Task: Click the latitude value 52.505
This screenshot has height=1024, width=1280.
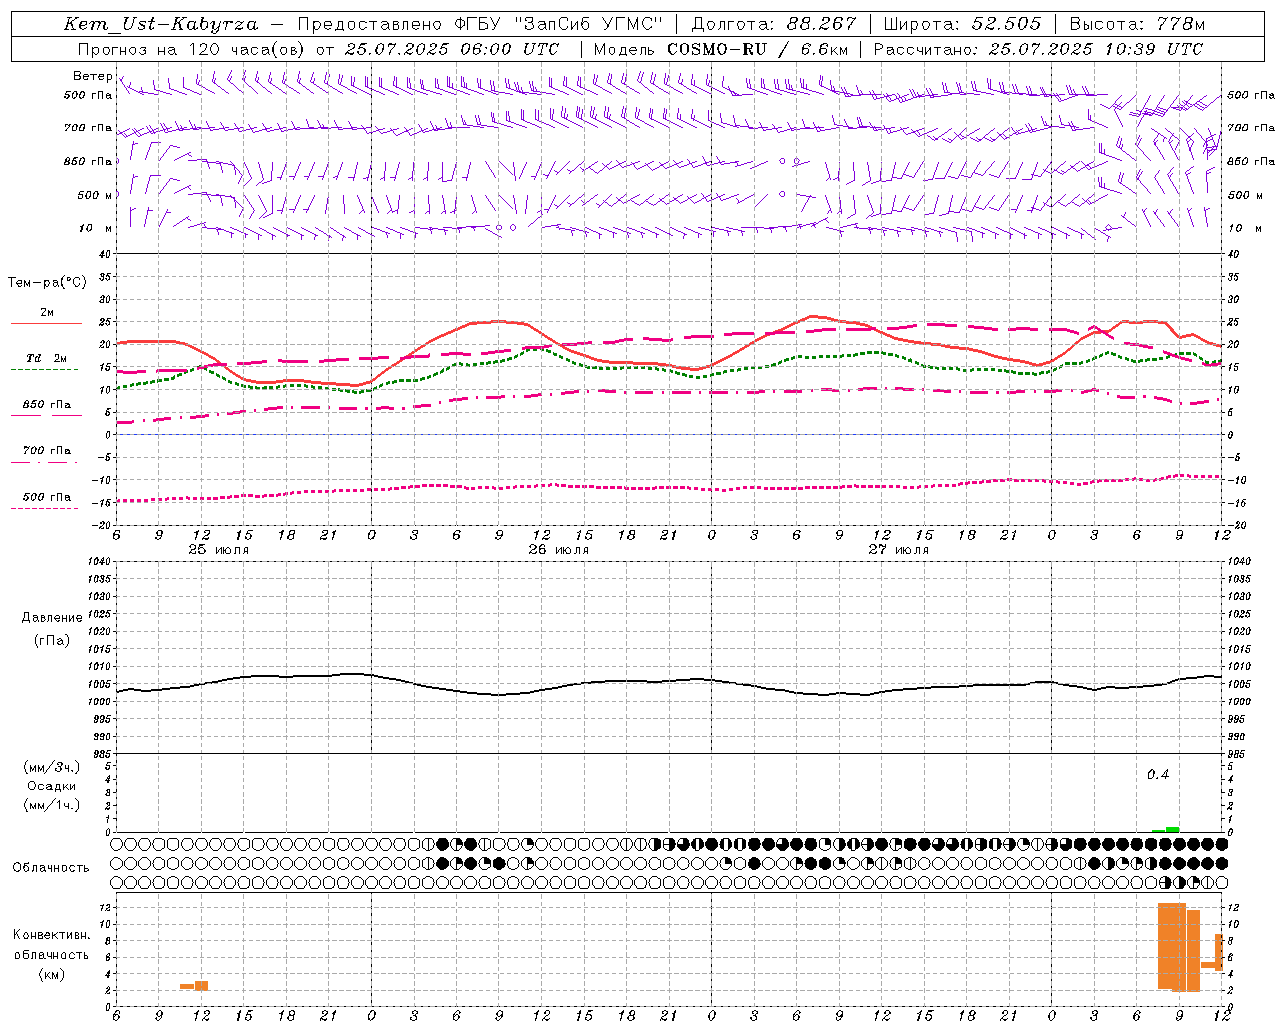Action: (1006, 24)
